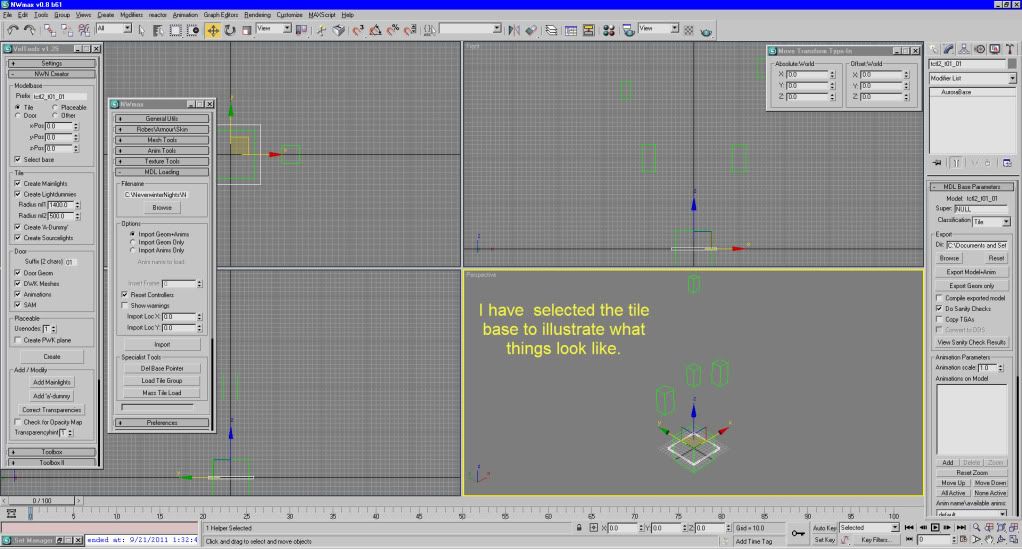1022x549 pixels.
Task: Expand the Mesh Tools rollout in NWmax
Action: [x=164, y=139]
